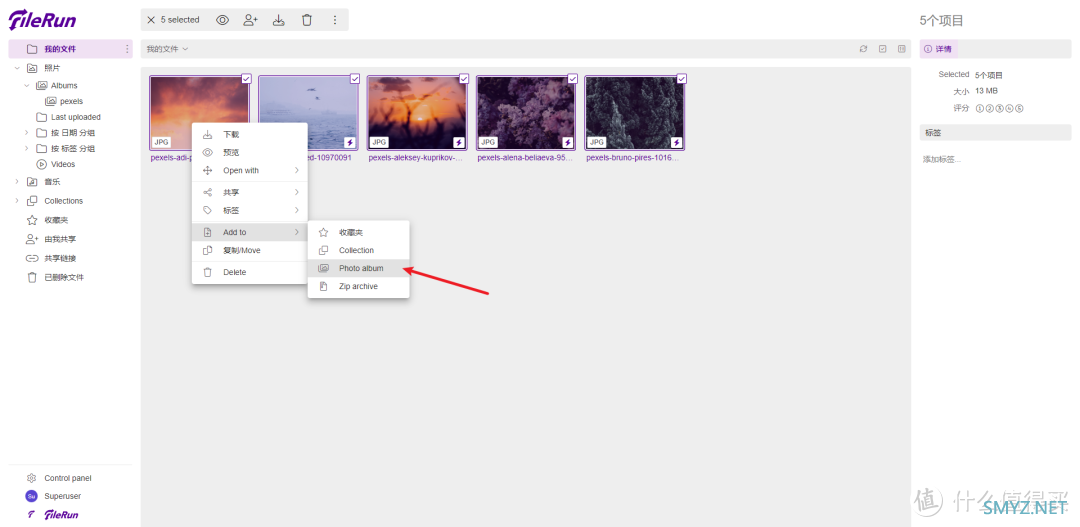Open the 标签 submenu in context menu
1080x527 pixels.
pyautogui.click(x=249, y=210)
